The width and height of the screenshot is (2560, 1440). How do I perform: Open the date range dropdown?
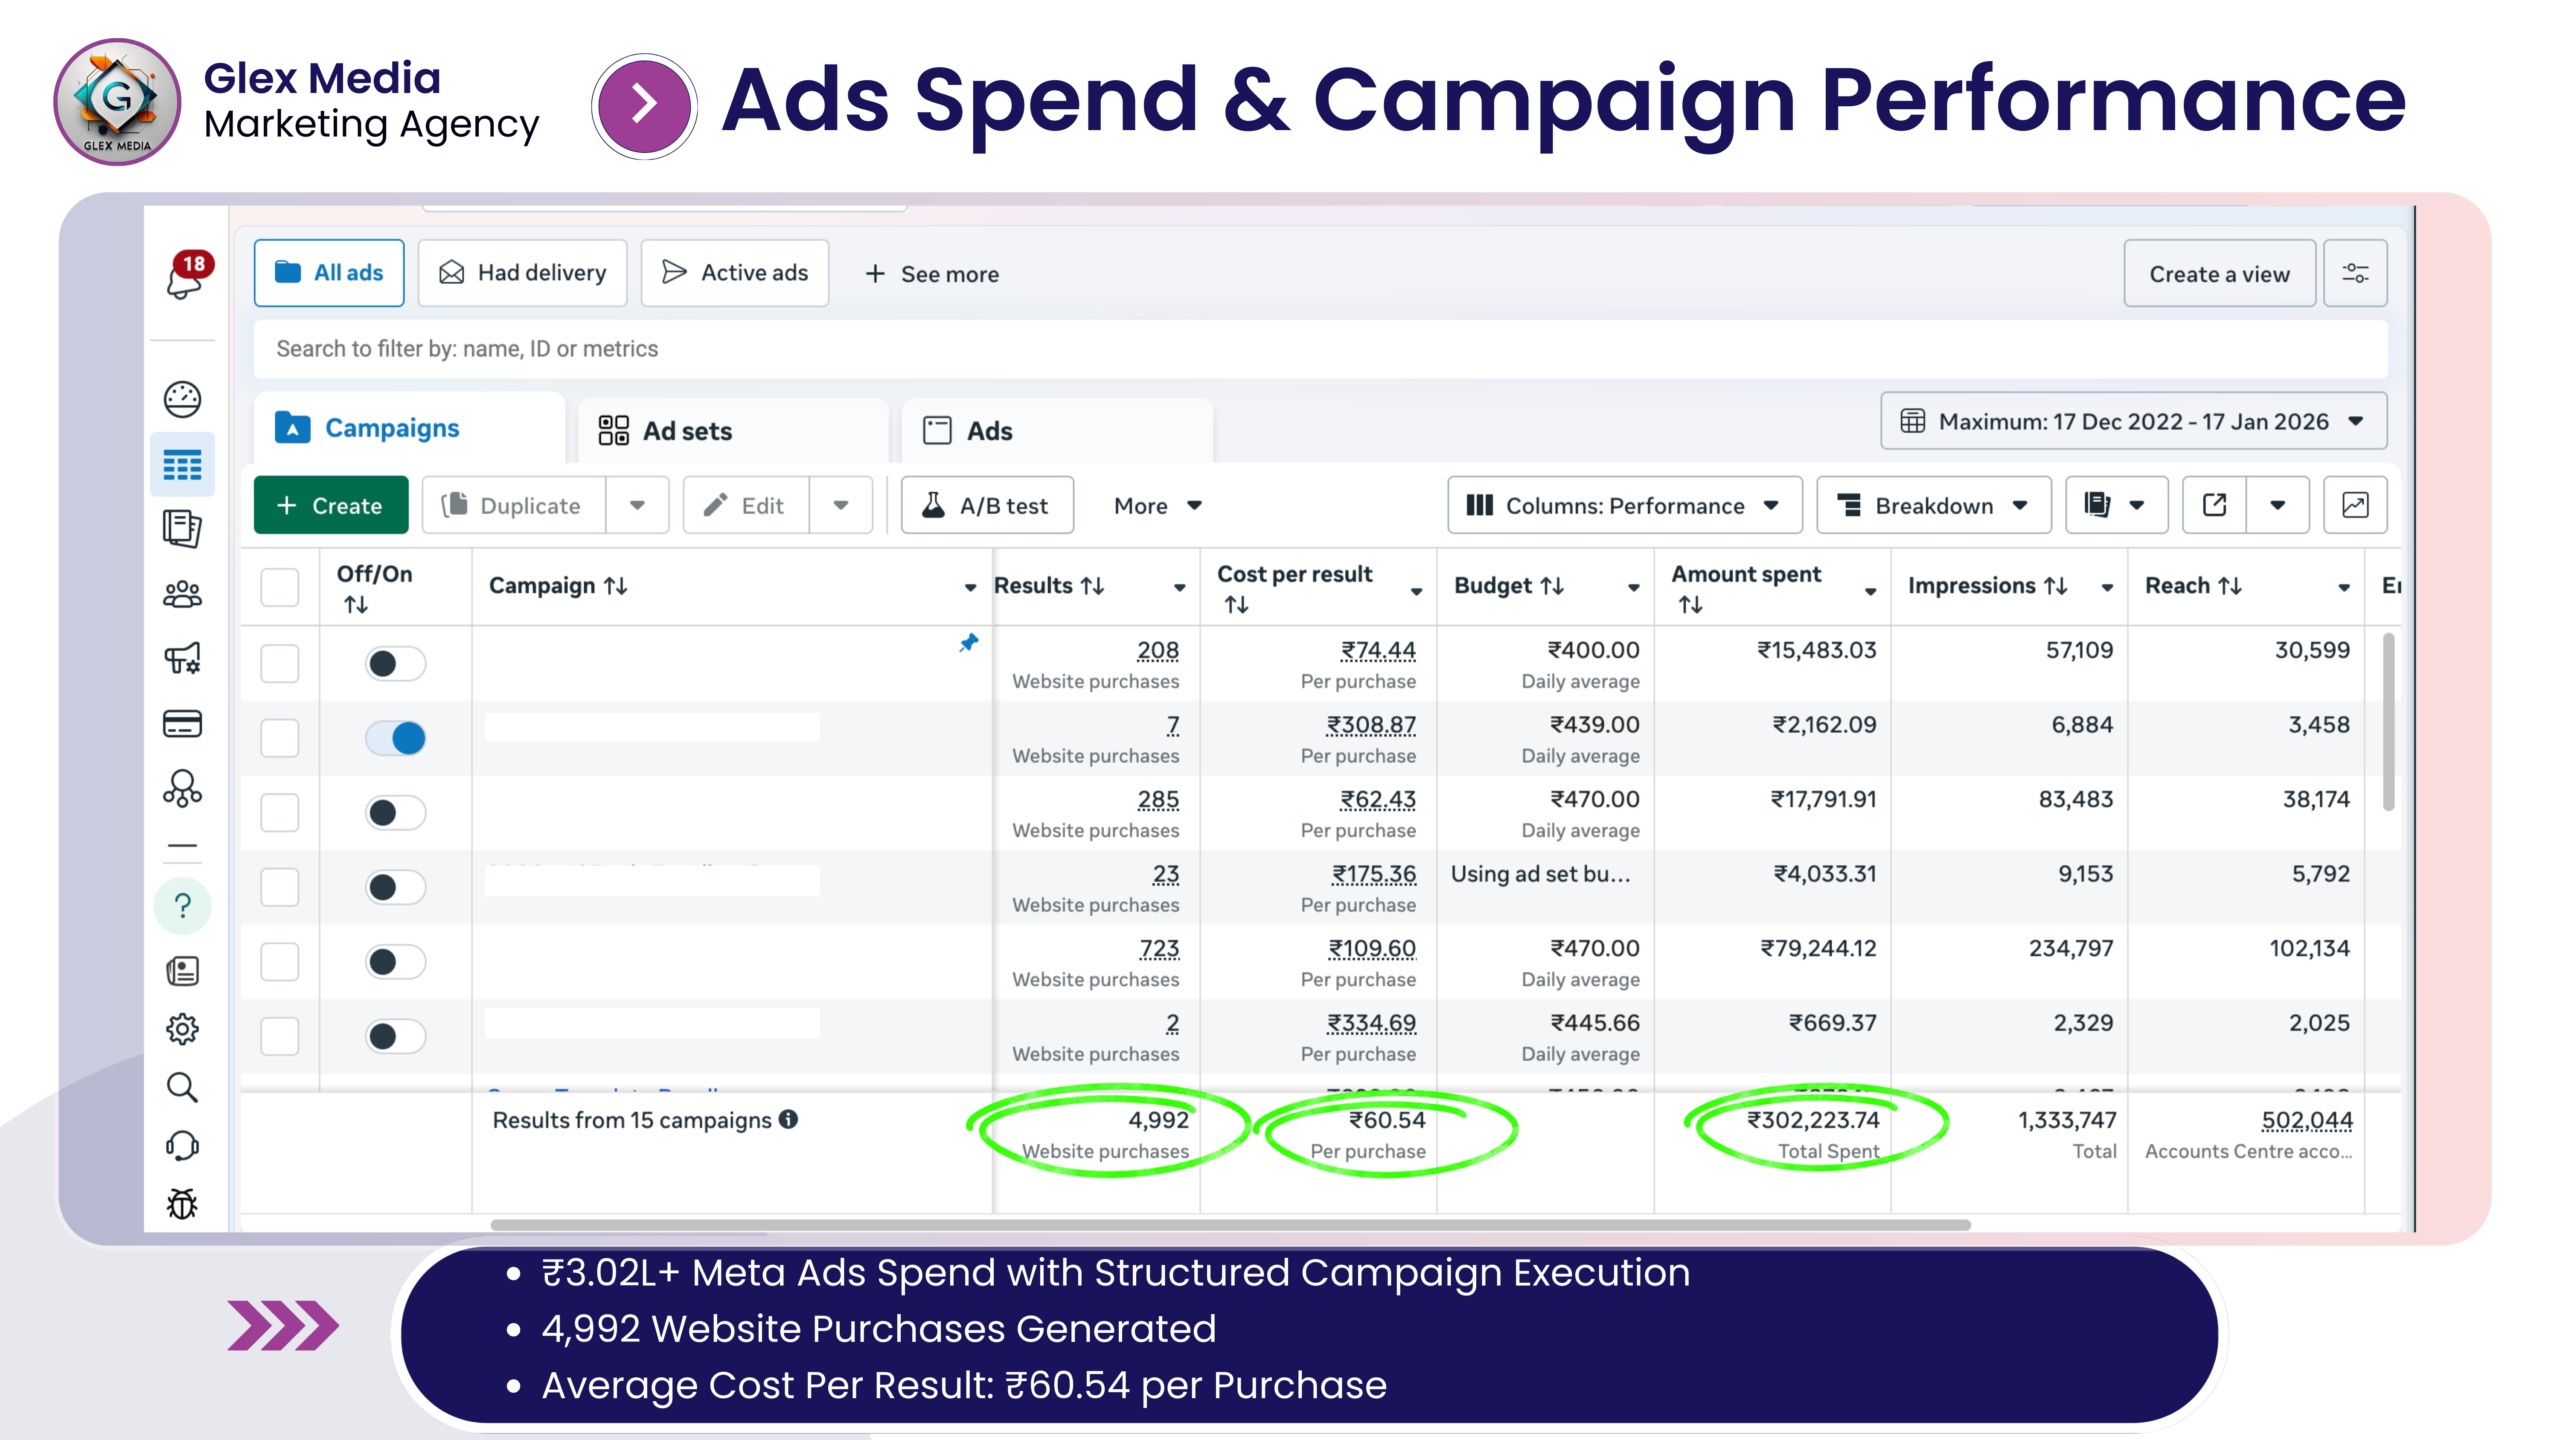pyautogui.click(x=2133, y=421)
